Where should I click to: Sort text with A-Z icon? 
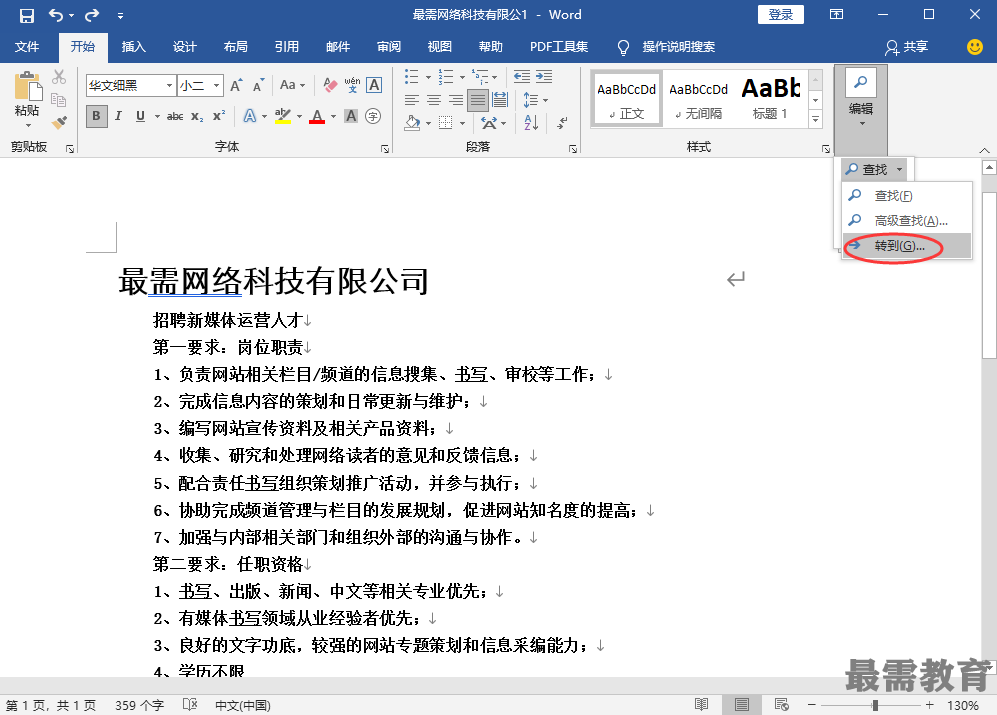point(532,122)
